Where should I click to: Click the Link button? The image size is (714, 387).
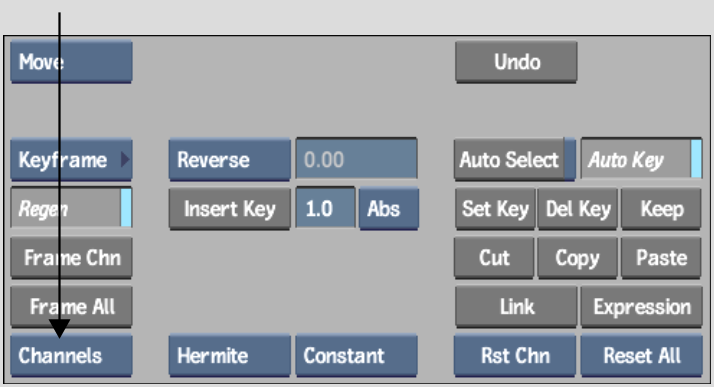tap(516, 306)
